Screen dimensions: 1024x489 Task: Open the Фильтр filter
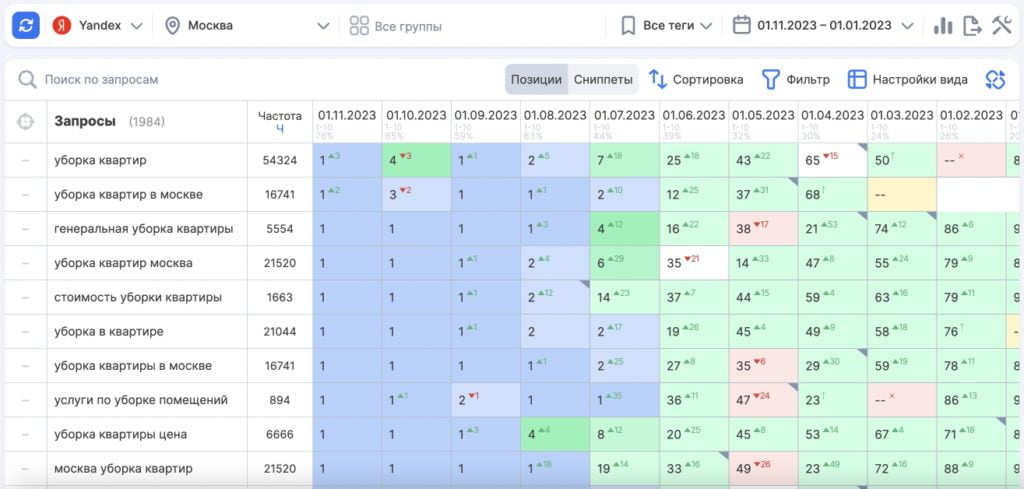pos(796,79)
